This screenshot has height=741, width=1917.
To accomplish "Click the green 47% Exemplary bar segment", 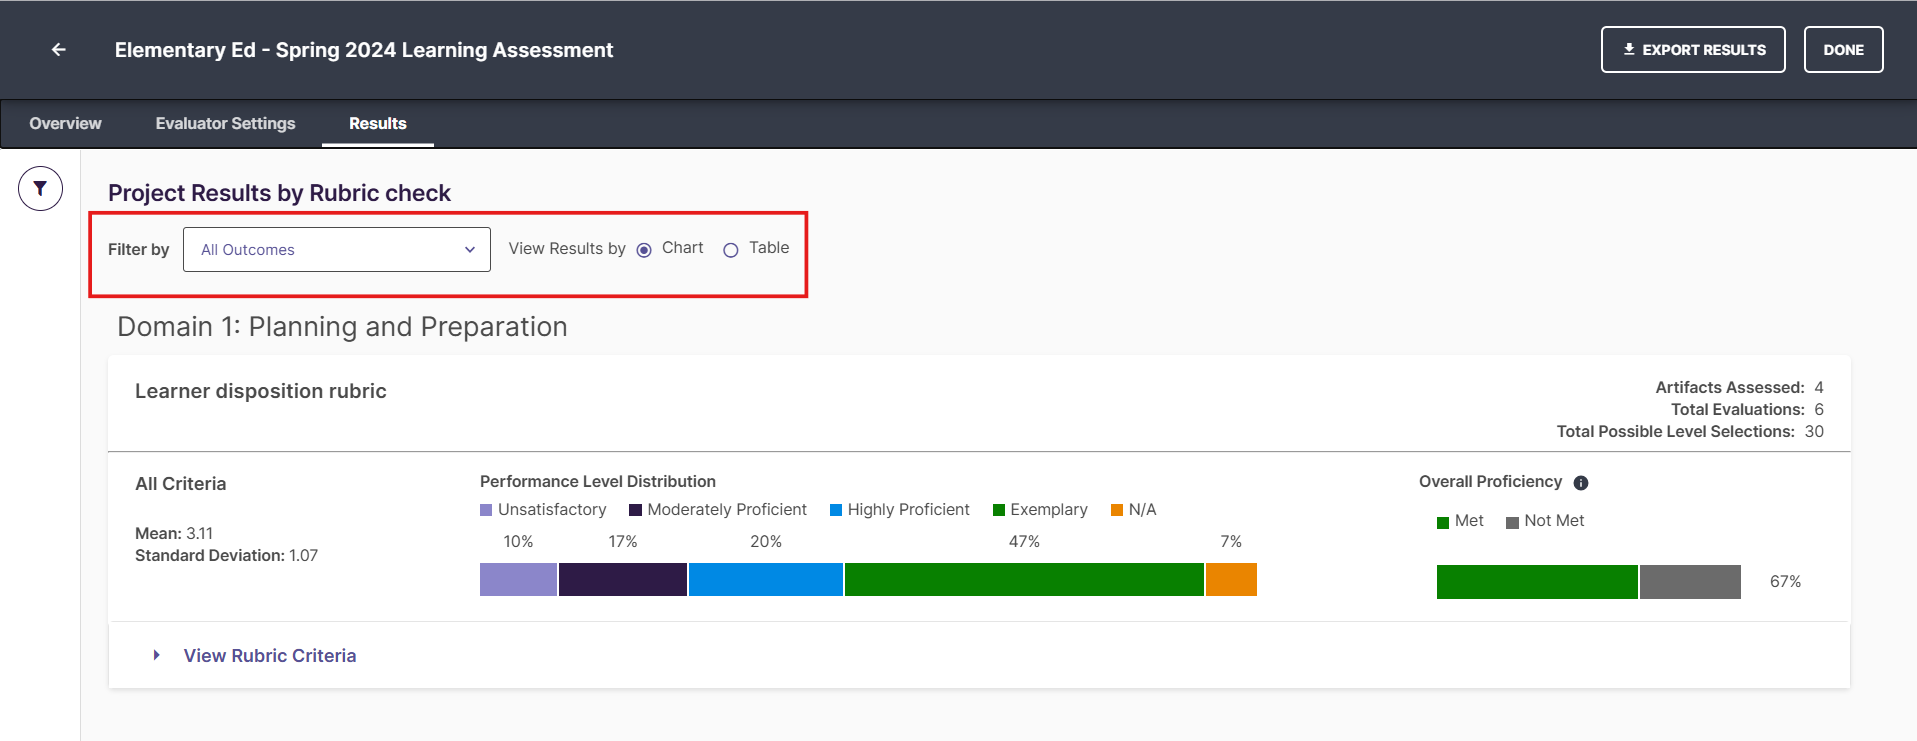I will 1024,579.
